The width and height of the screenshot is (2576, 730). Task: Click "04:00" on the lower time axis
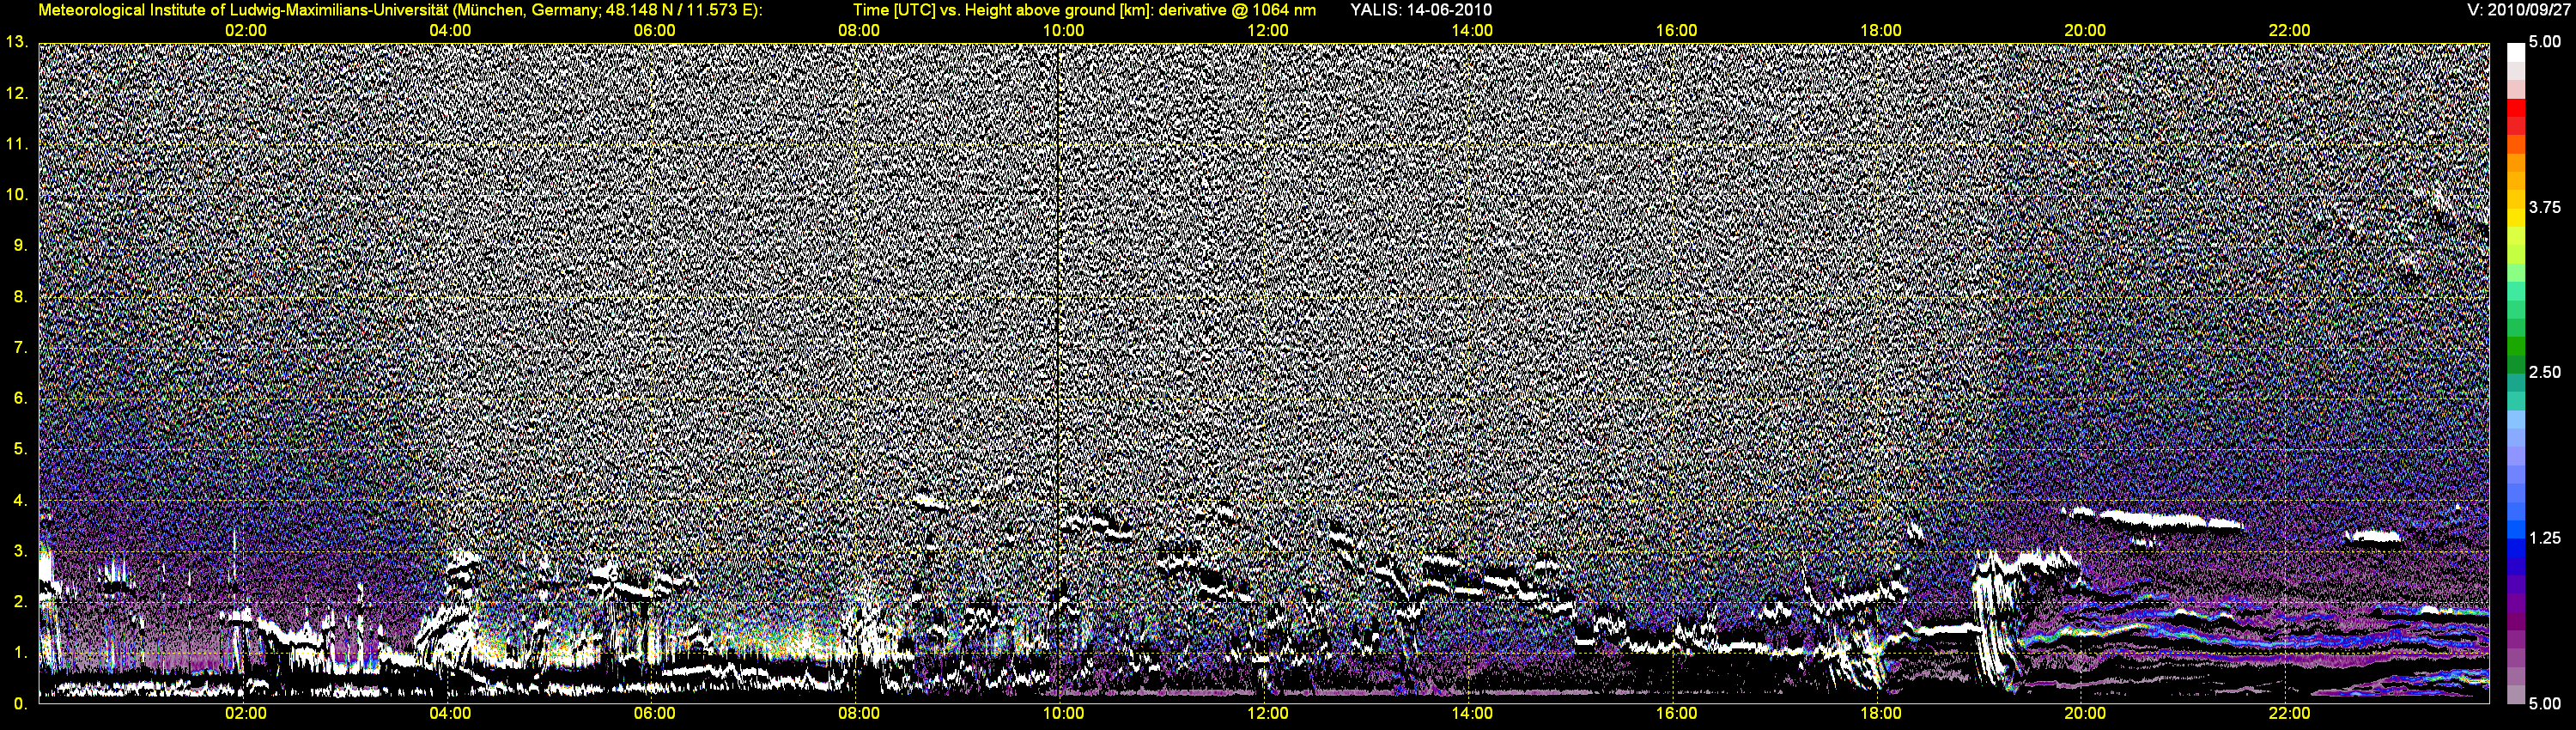[x=450, y=713]
